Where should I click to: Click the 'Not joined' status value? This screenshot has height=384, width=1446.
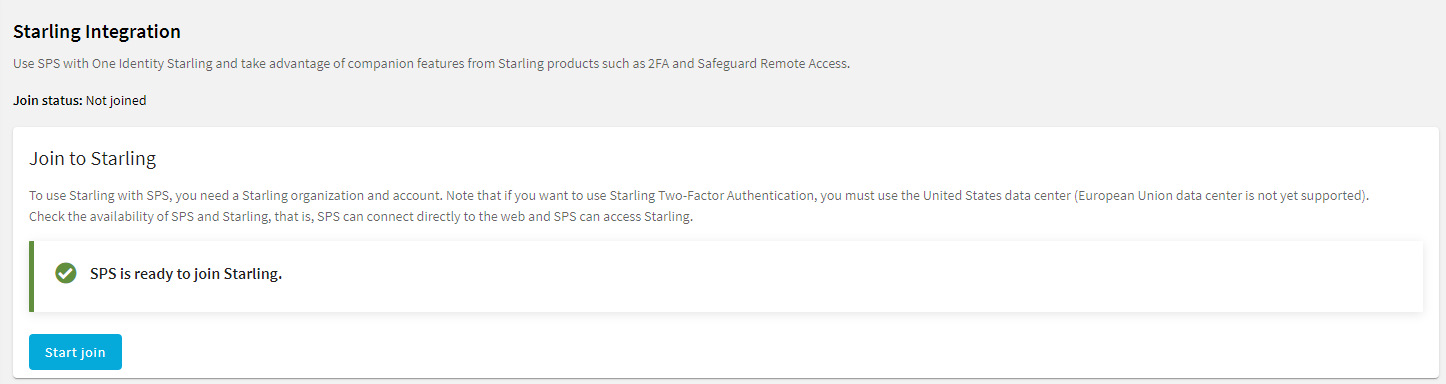tap(116, 101)
